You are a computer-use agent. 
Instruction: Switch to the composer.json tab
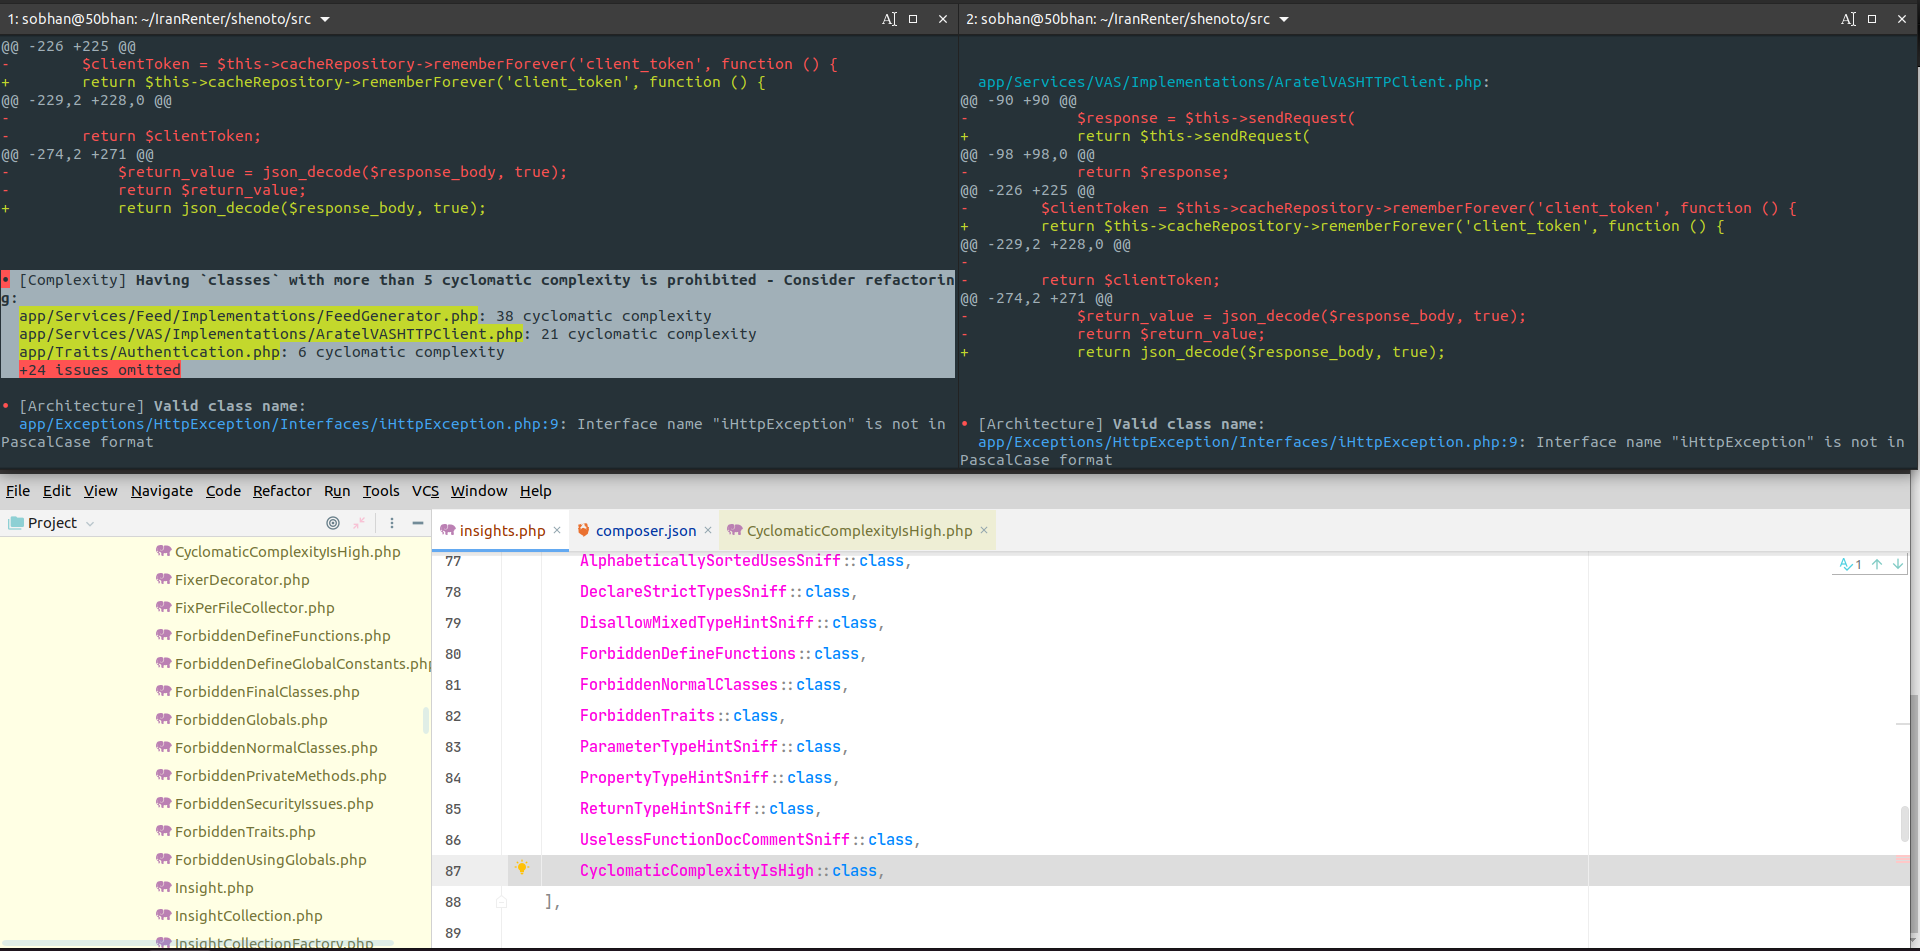point(644,531)
